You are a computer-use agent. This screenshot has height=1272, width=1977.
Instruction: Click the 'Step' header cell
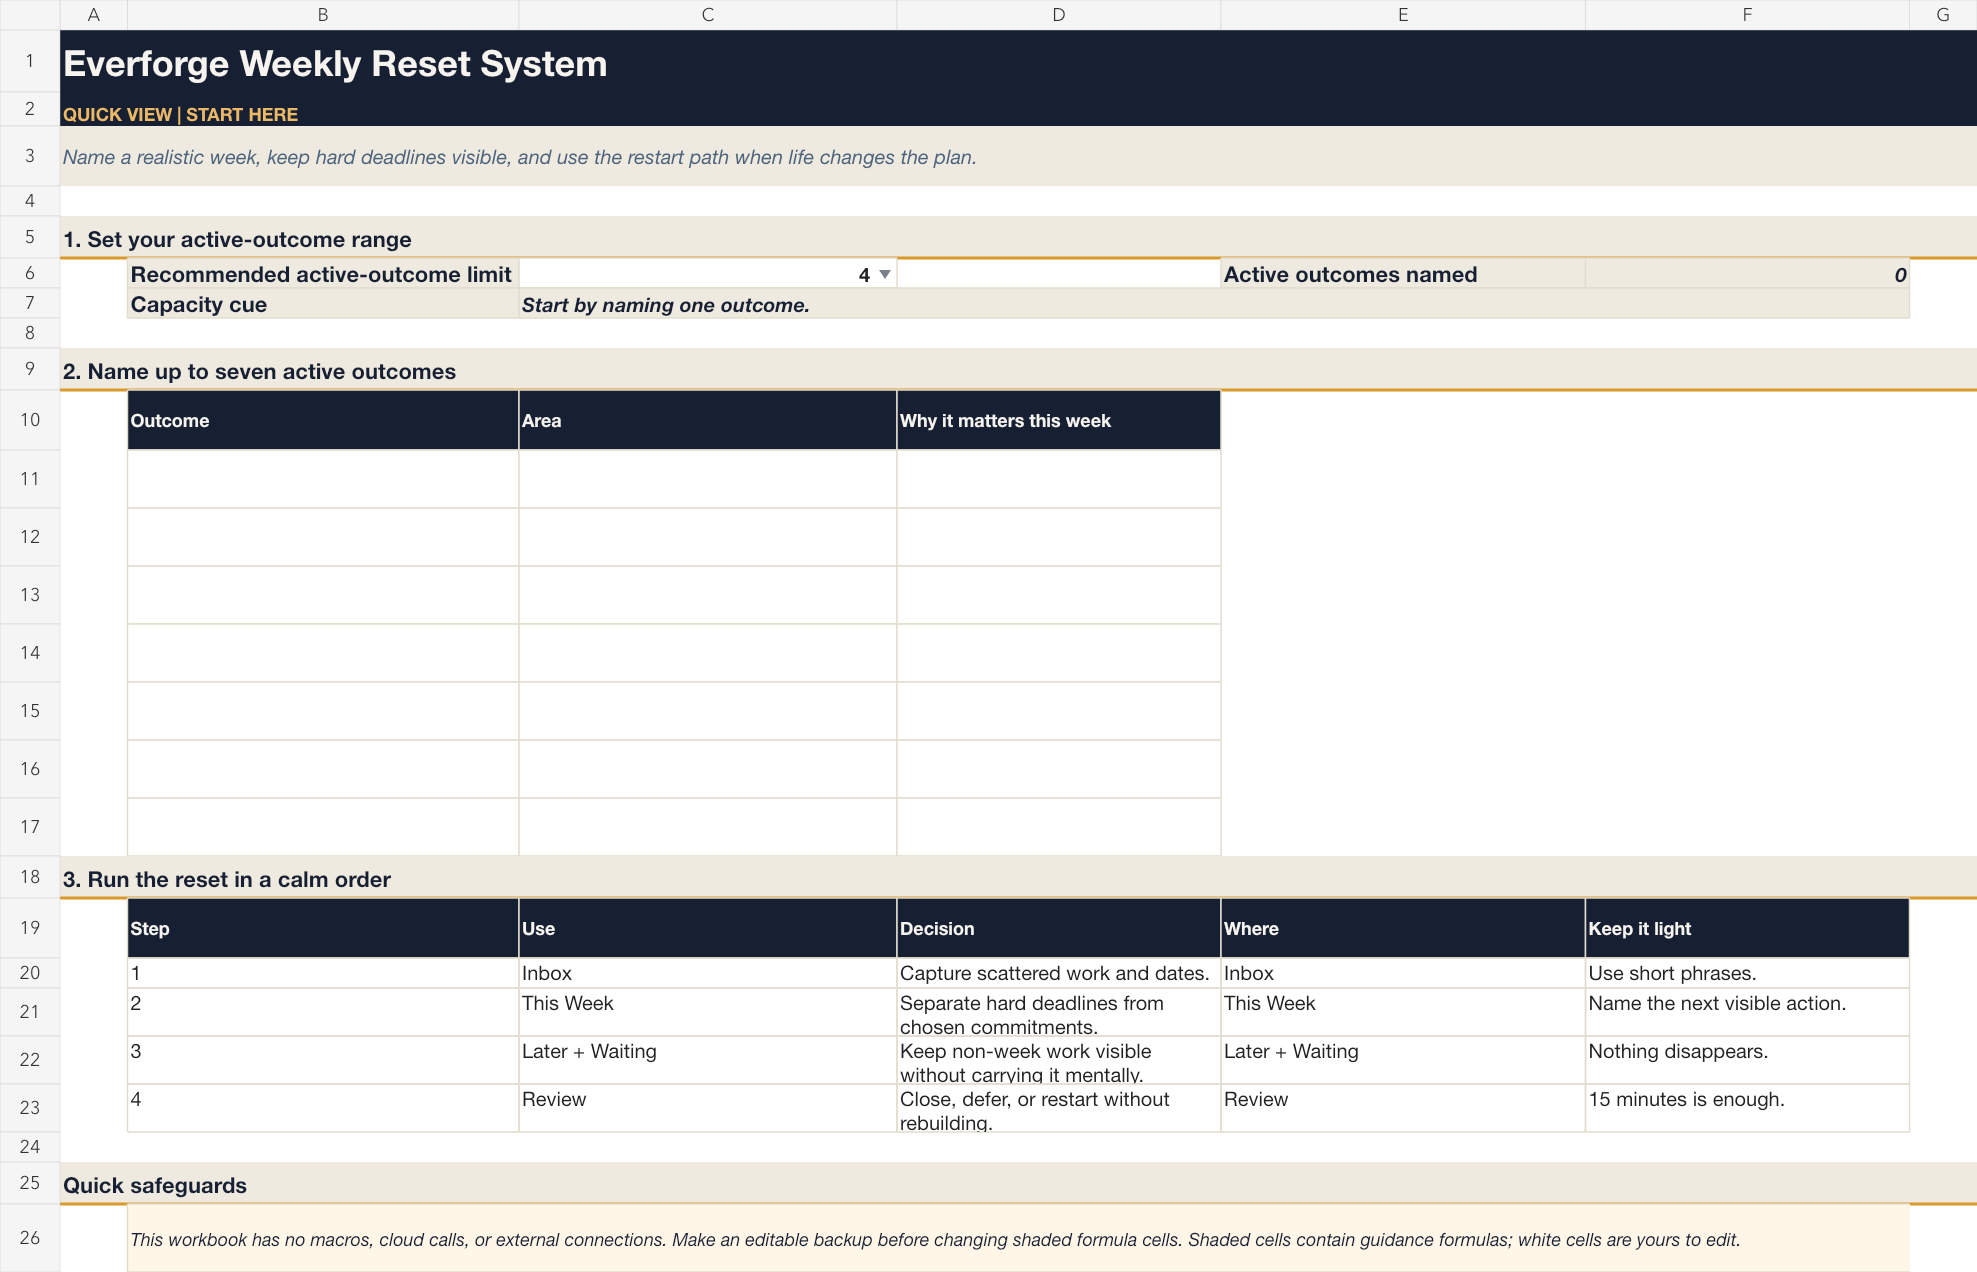click(x=323, y=928)
